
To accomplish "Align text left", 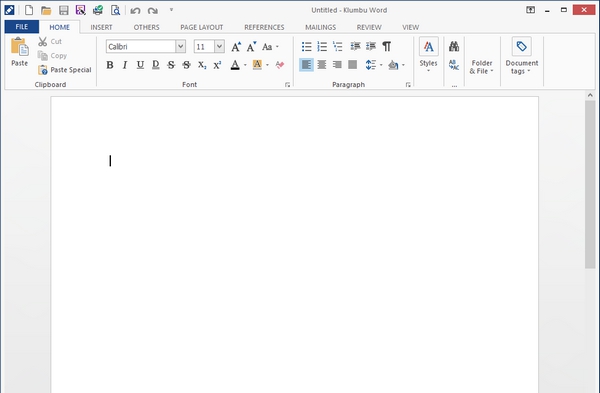I will [x=307, y=65].
